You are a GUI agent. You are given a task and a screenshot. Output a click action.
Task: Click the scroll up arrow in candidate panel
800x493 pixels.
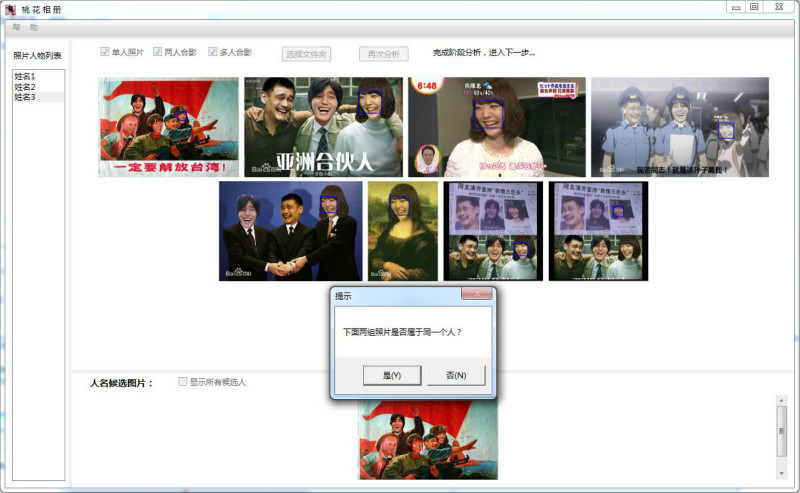tap(781, 401)
